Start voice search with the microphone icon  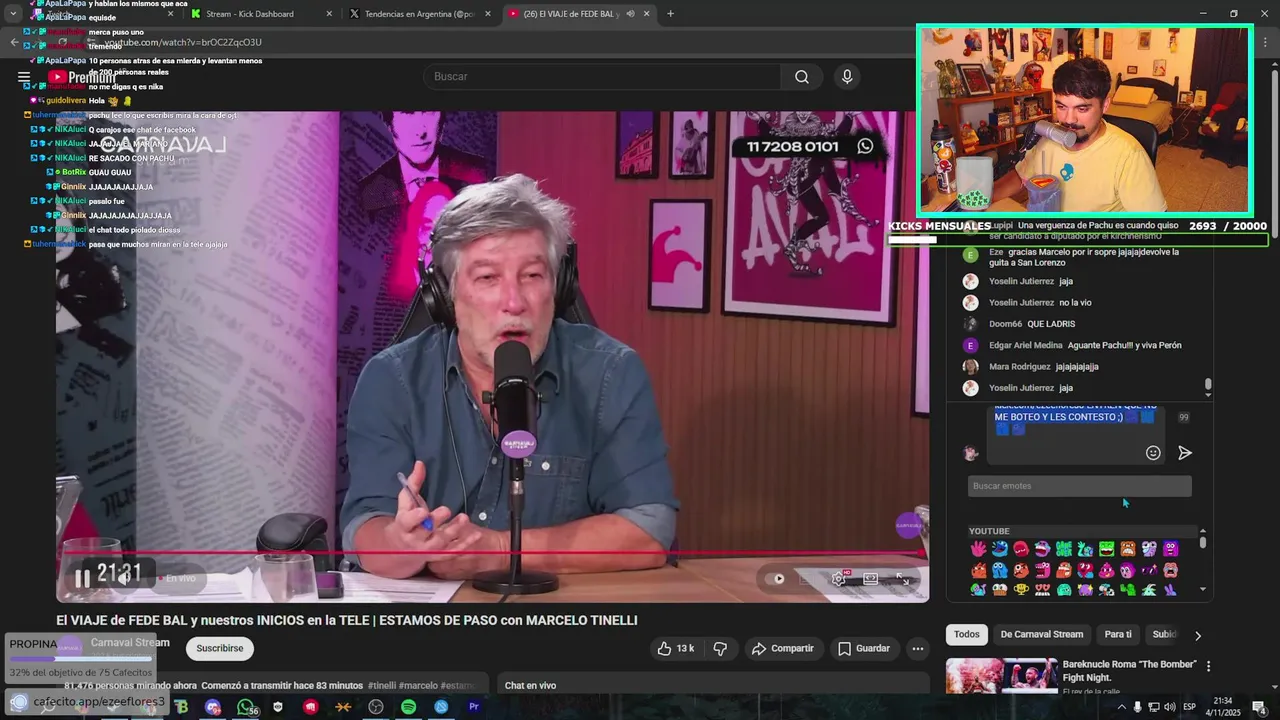point(847,77)
